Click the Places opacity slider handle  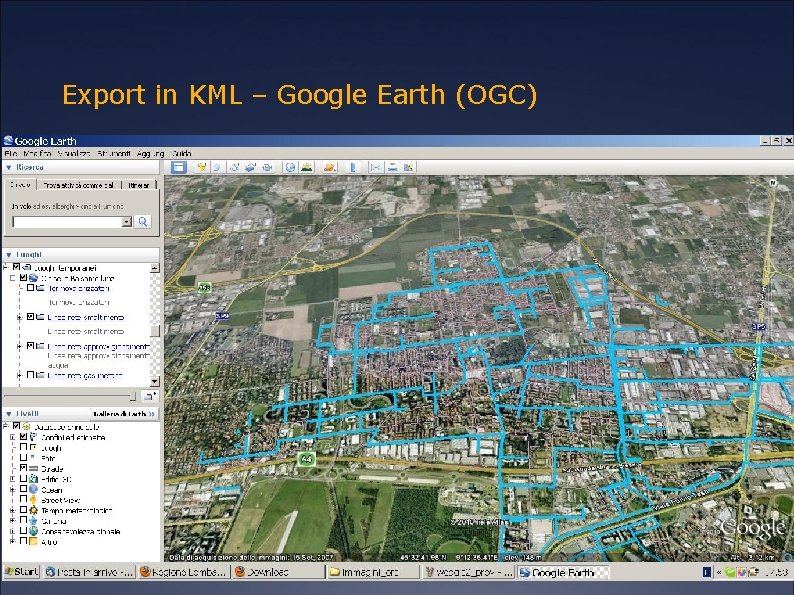tap(133, 396)
